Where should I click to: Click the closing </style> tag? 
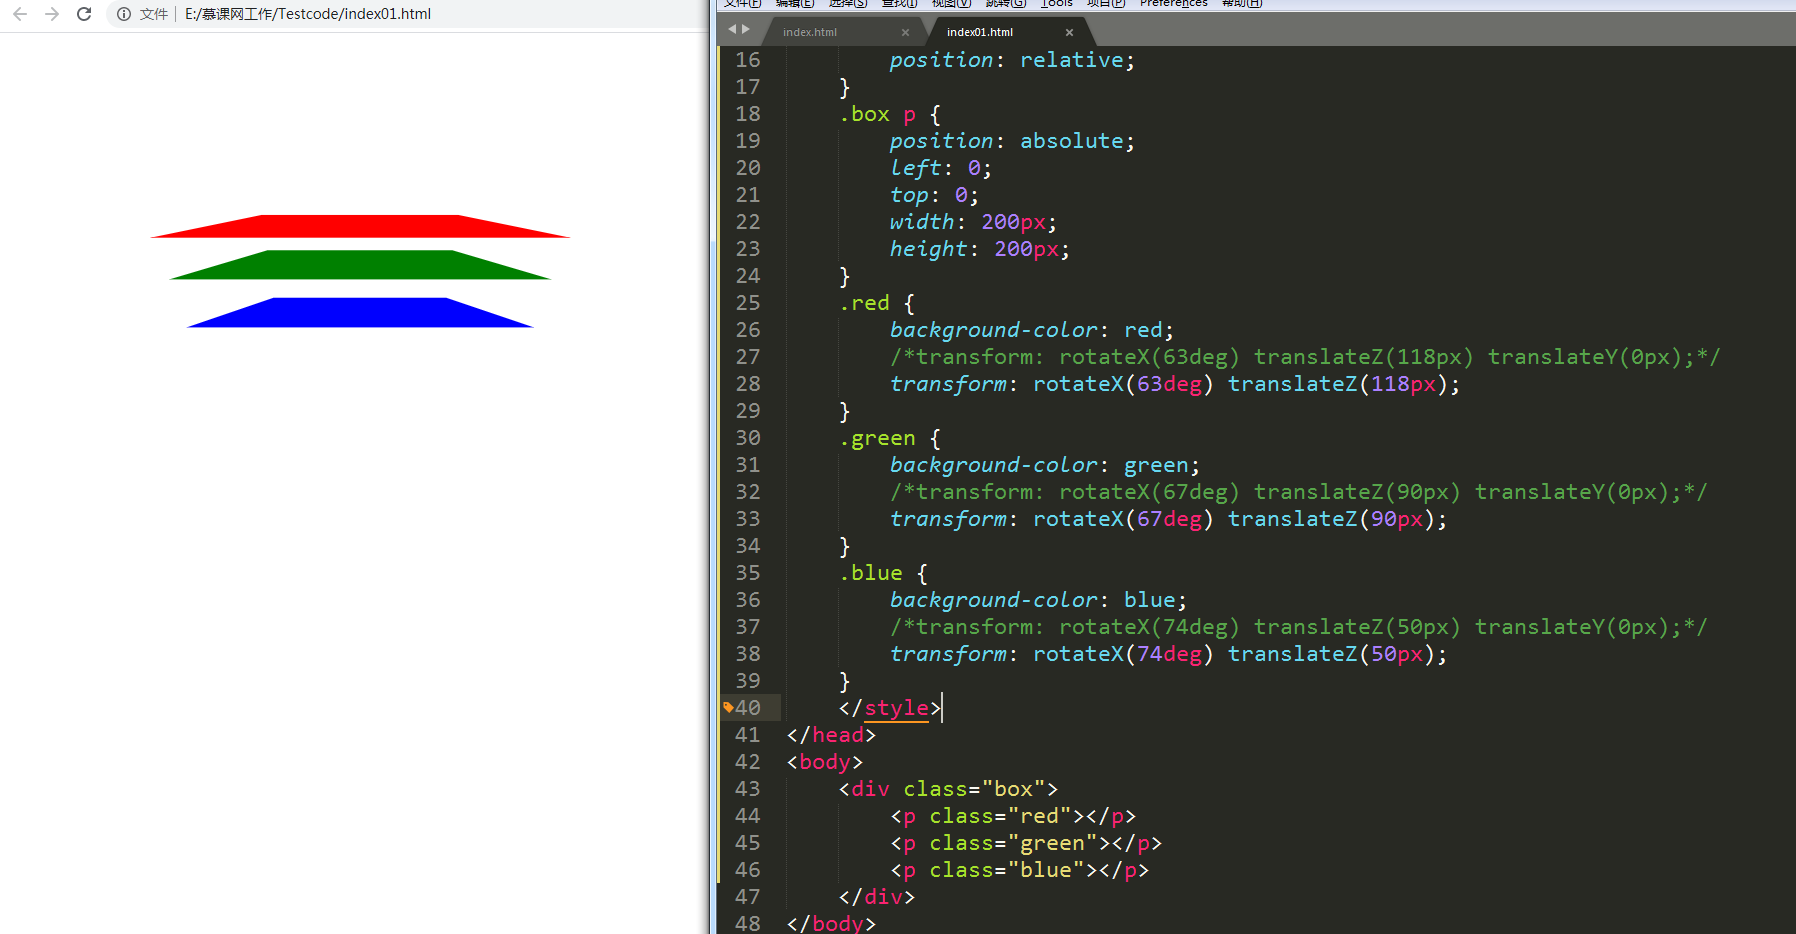coord(890,708)
